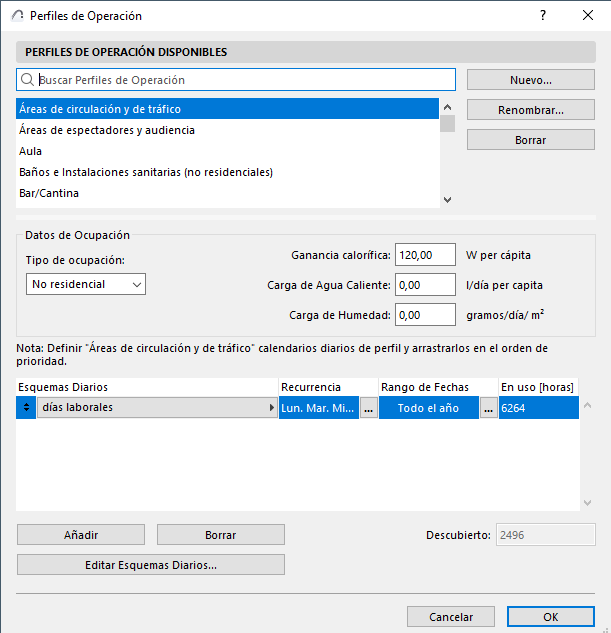Click the drag handle on días laborales row
The height and width of the screenshot is (633, 611).
click(x=26, y=407)
